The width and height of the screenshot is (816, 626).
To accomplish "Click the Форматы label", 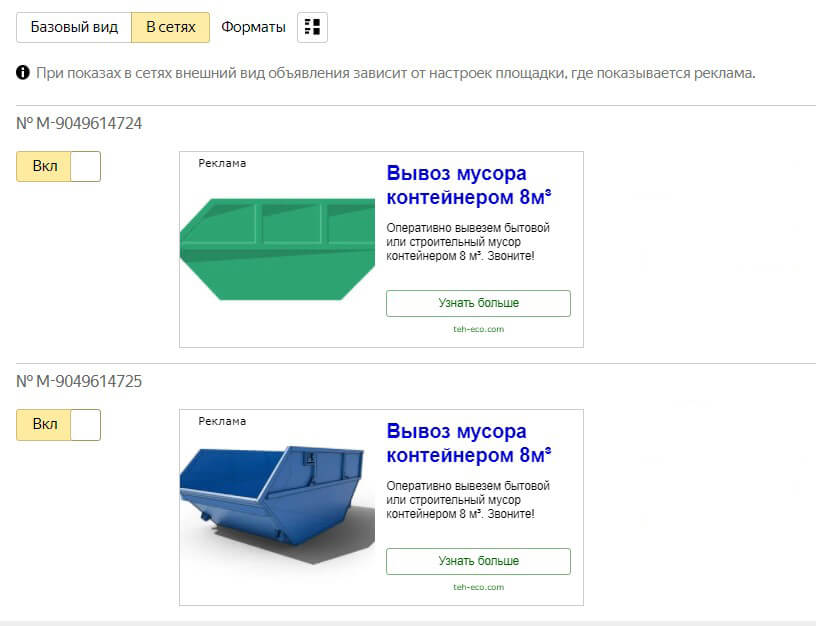I will click(x=253, y=27).
